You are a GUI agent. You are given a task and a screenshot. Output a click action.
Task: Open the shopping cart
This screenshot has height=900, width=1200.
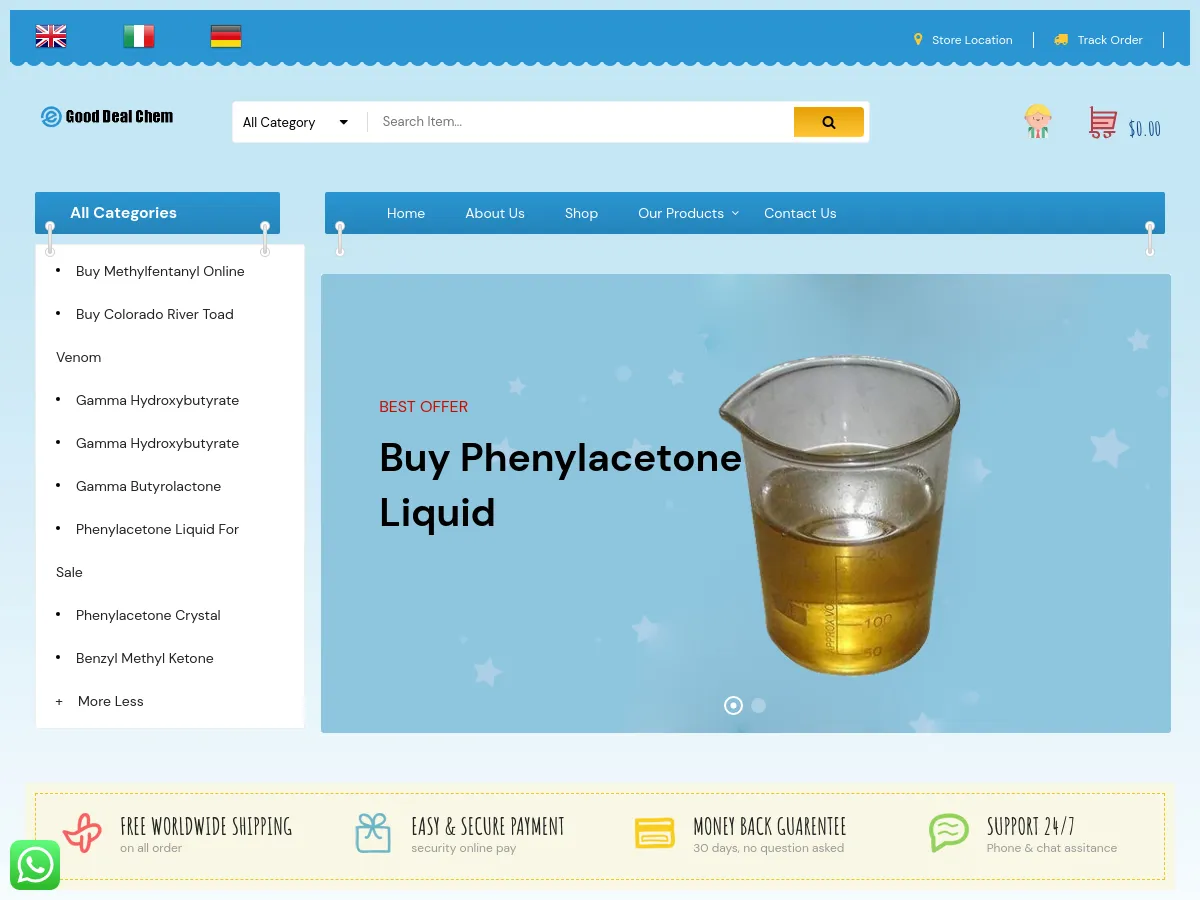[x=1102, y=122]
